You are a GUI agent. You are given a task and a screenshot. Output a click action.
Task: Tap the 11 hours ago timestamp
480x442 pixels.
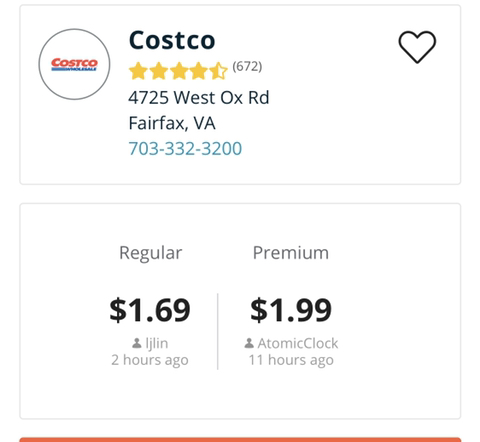point(291,360)
